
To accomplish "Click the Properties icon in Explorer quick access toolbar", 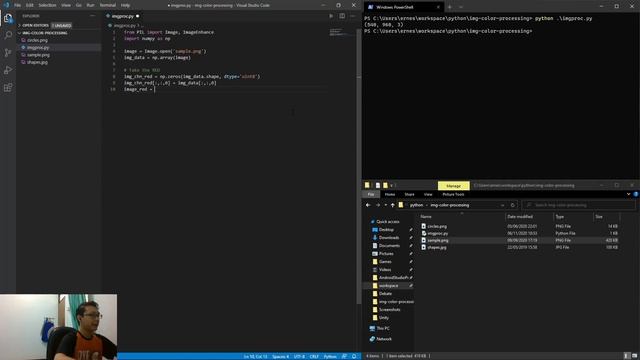I will 378,185.
